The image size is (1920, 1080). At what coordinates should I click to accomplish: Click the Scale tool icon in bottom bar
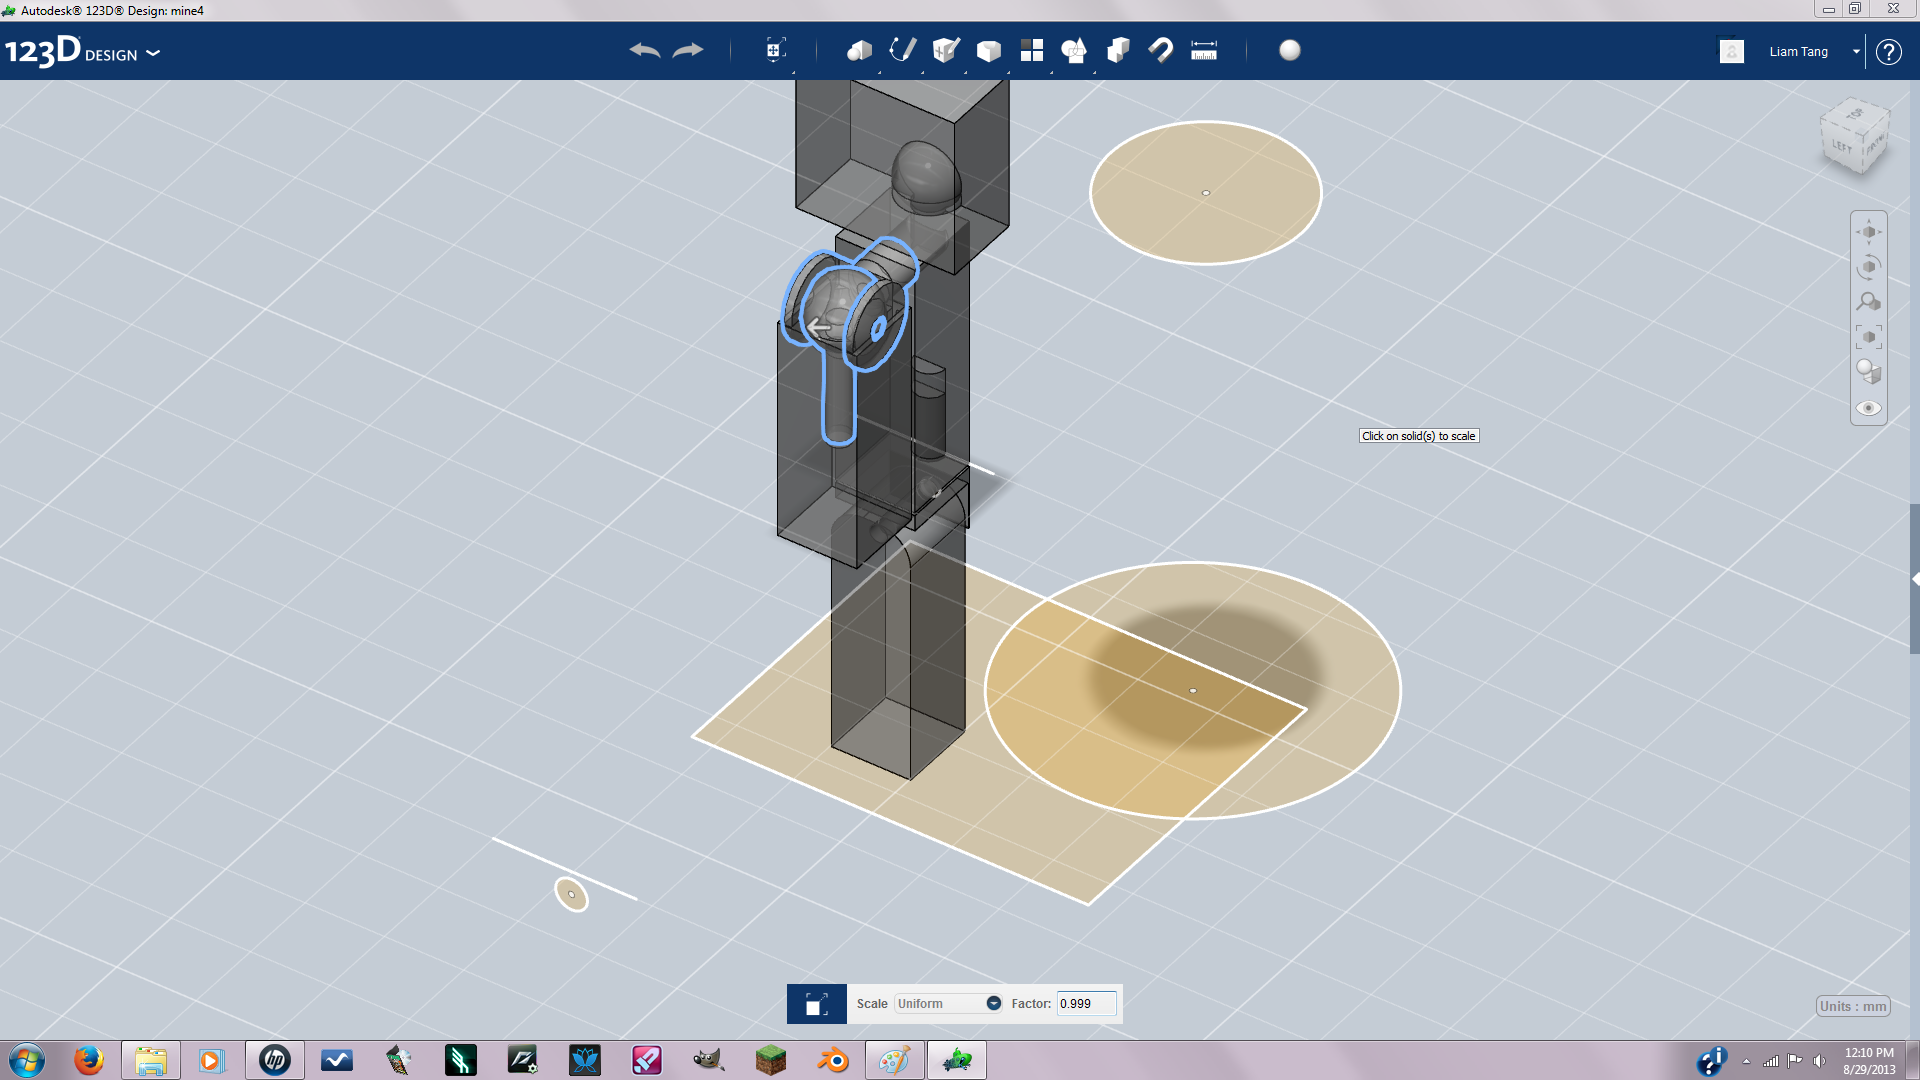(817, 1004)
